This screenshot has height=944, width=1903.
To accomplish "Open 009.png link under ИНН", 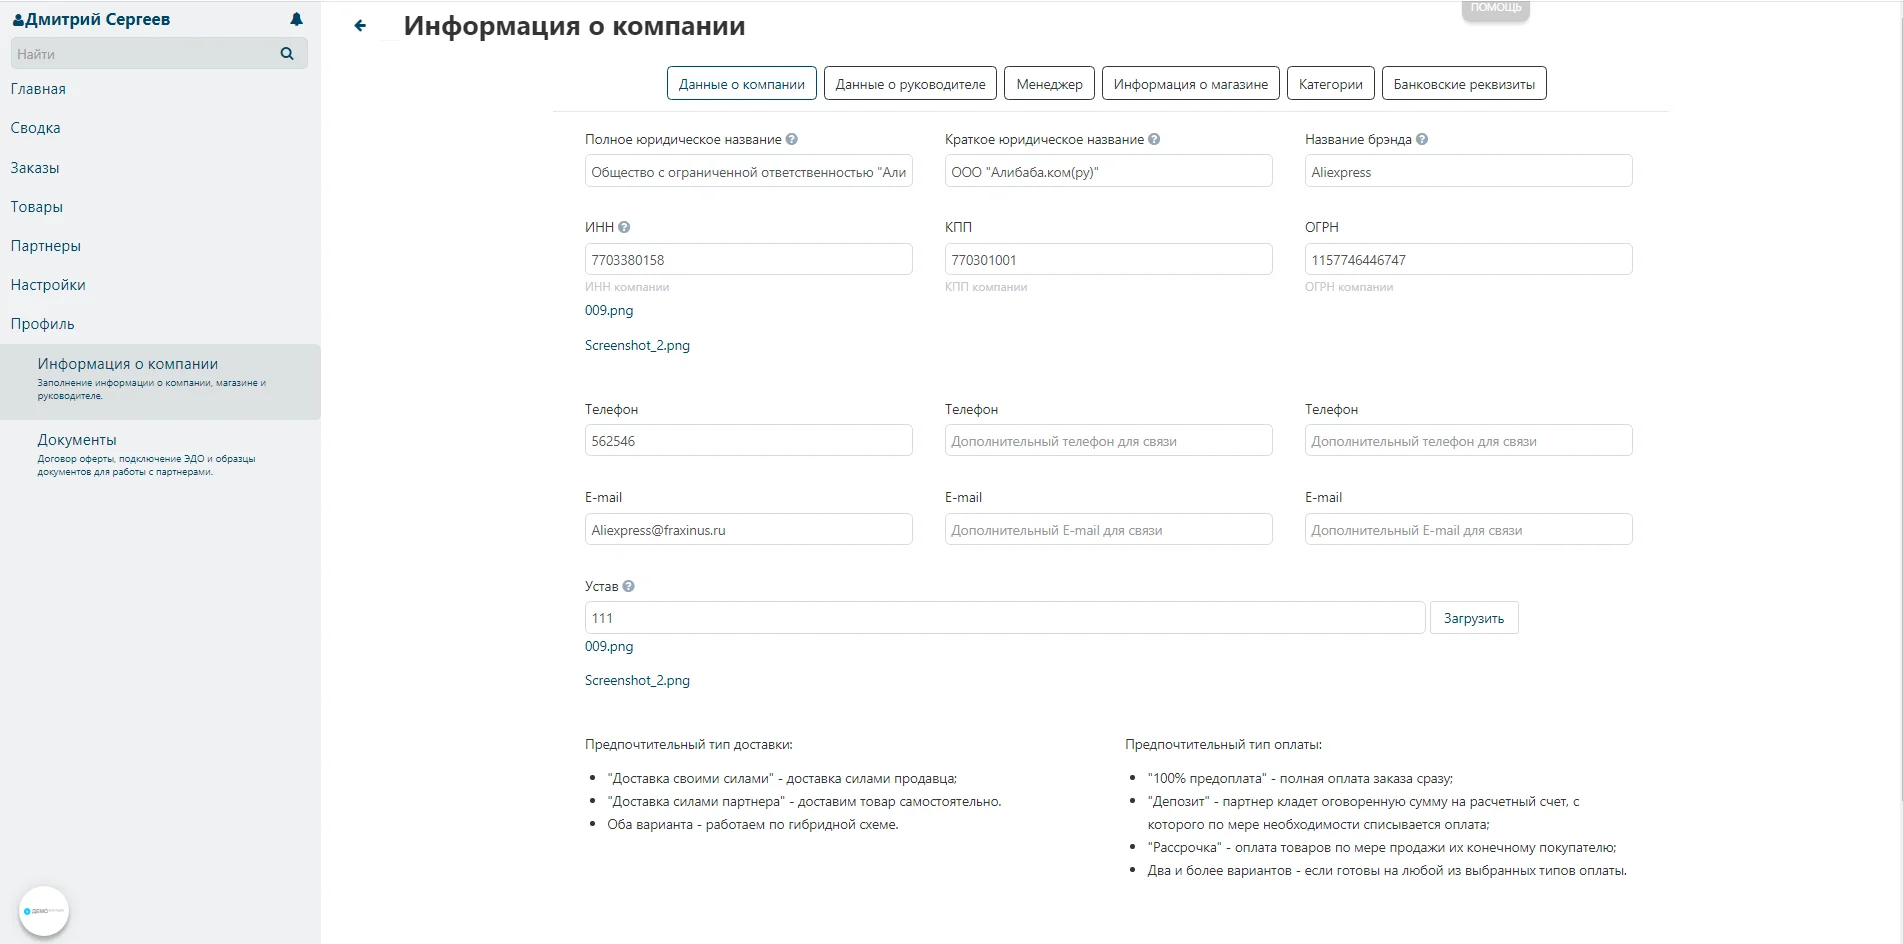I will pyautogui.click(x=609, y=311).
